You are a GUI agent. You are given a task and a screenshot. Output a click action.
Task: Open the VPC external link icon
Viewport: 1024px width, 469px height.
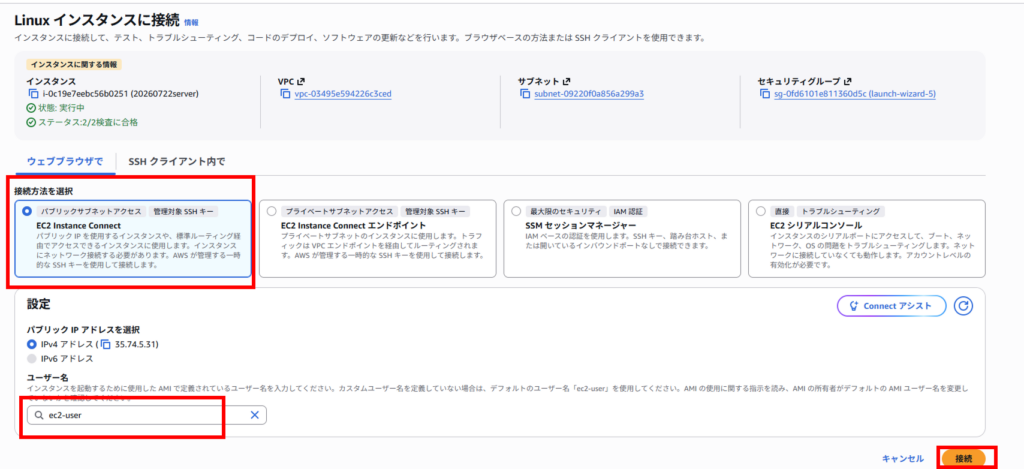coord(301,82)
